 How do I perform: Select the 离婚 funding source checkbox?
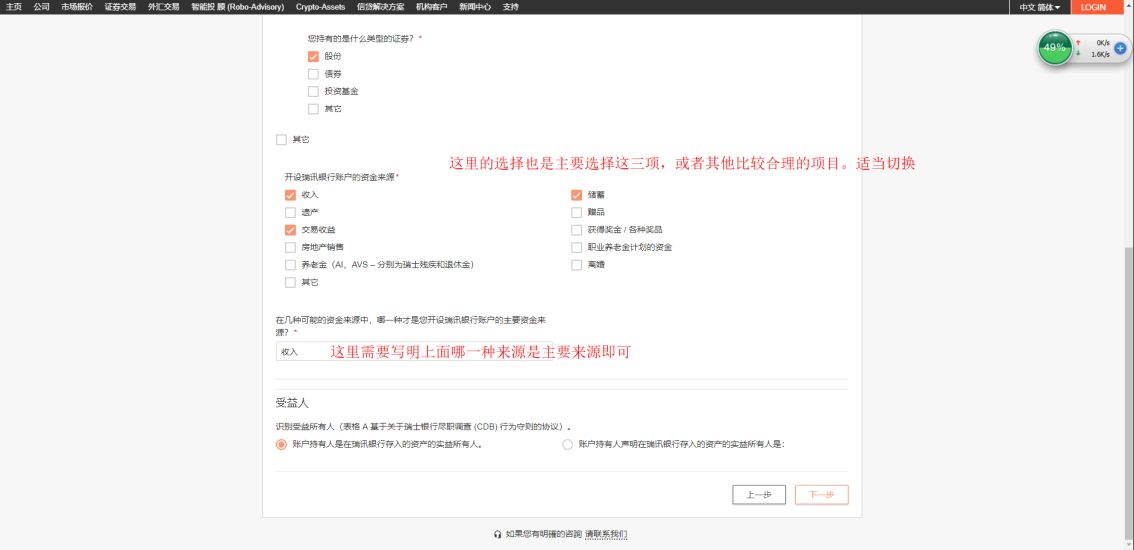(x=576, y=265)
